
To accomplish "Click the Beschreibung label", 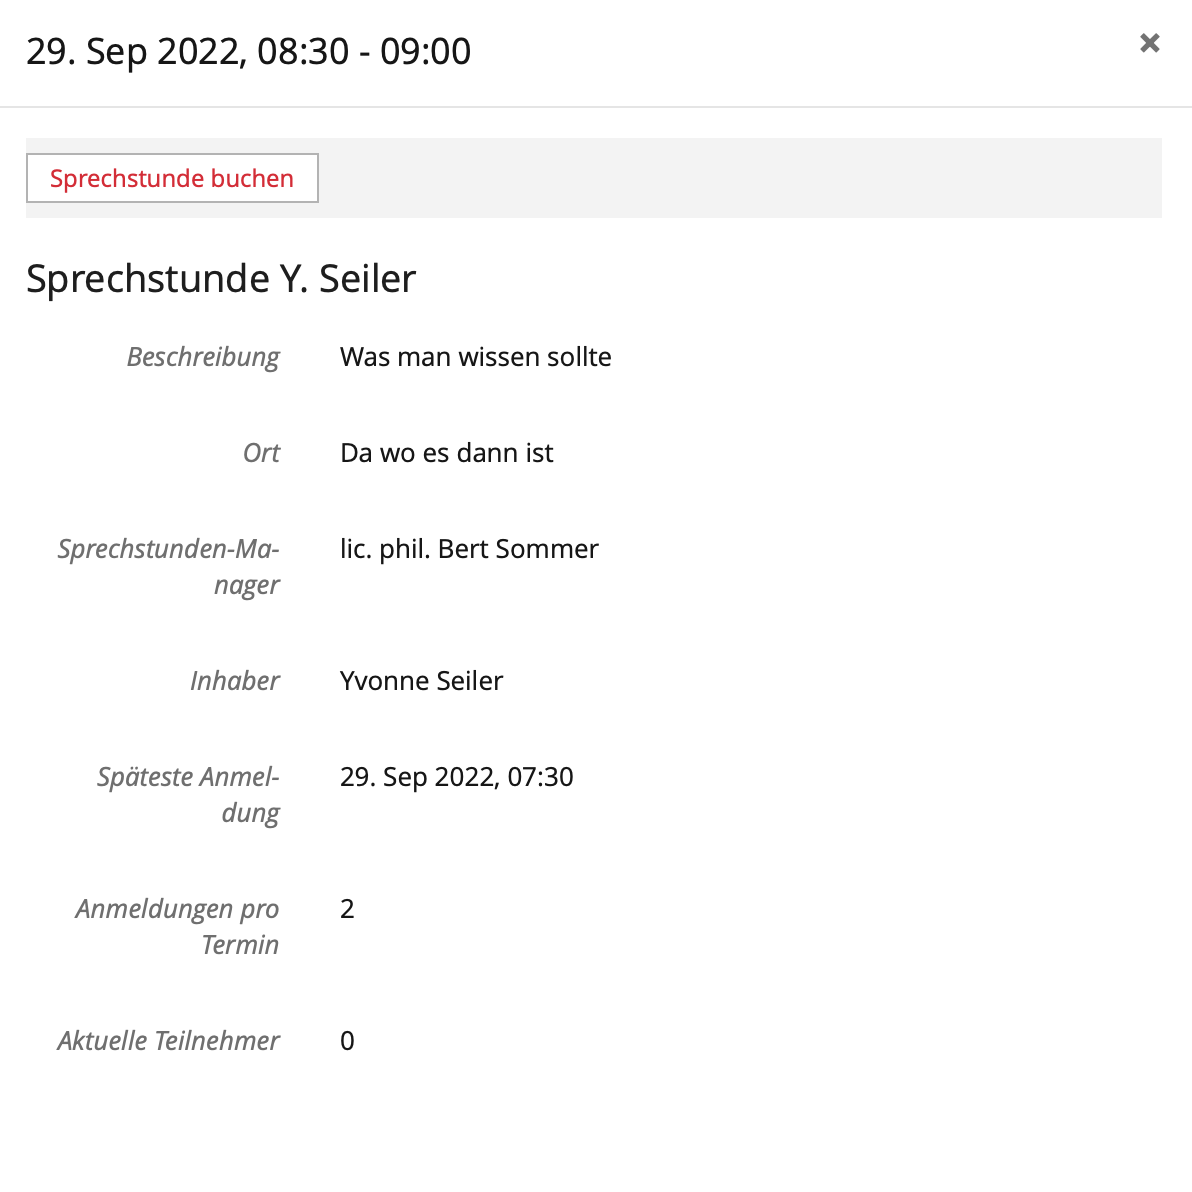I will pos(203,357).
